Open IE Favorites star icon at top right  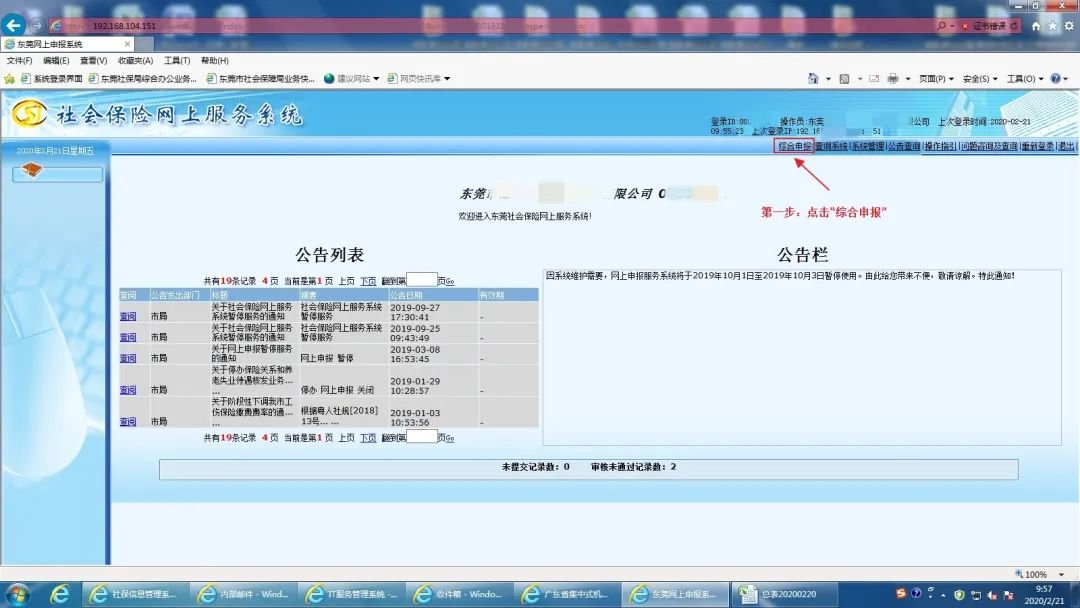[1052, 26]
